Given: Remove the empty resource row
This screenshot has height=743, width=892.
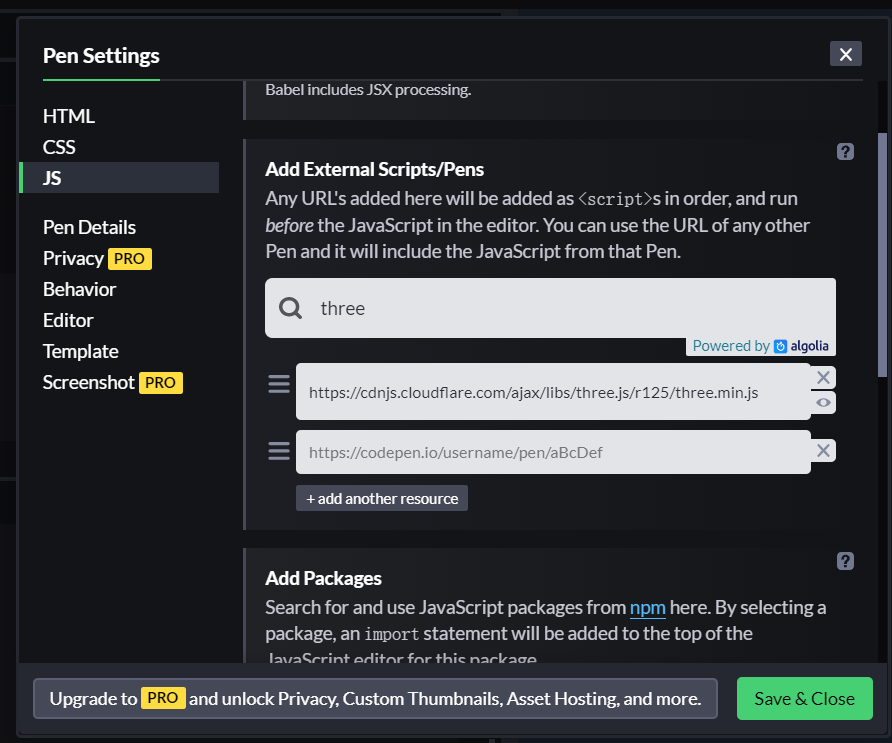Looking at the screenshot, I should tap(823, 451).
